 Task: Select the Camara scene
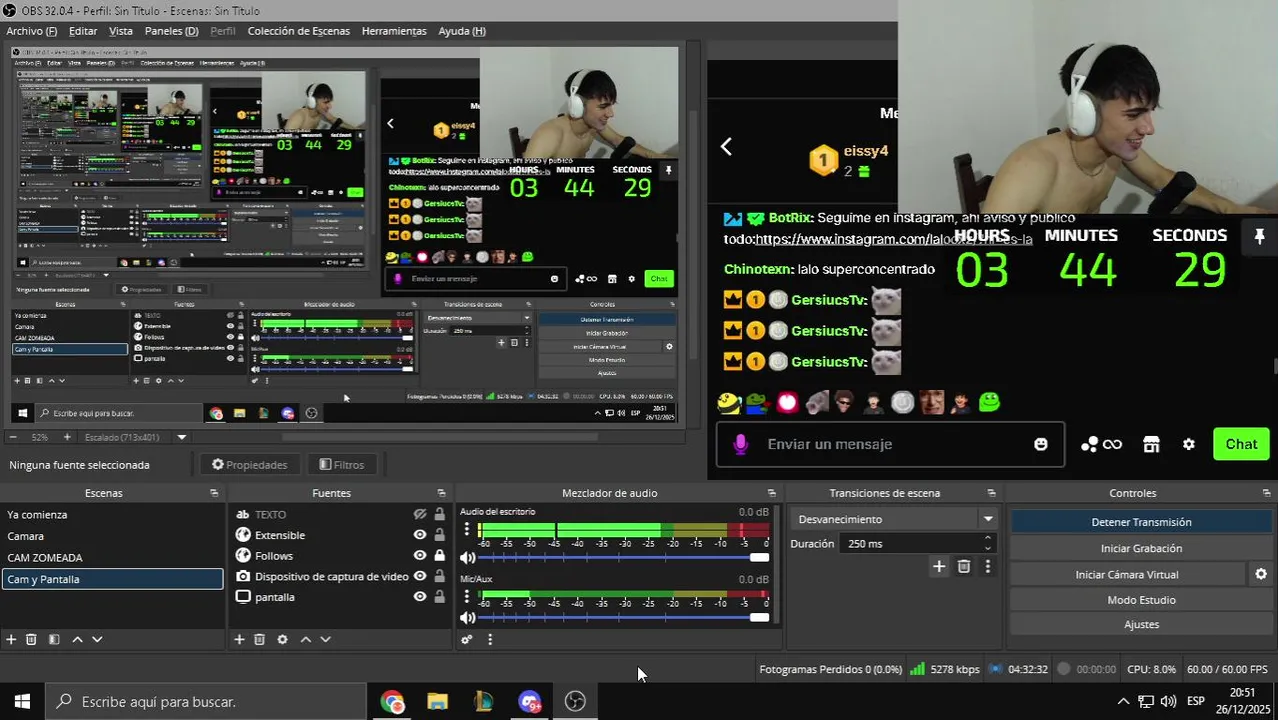coord(112,536)
